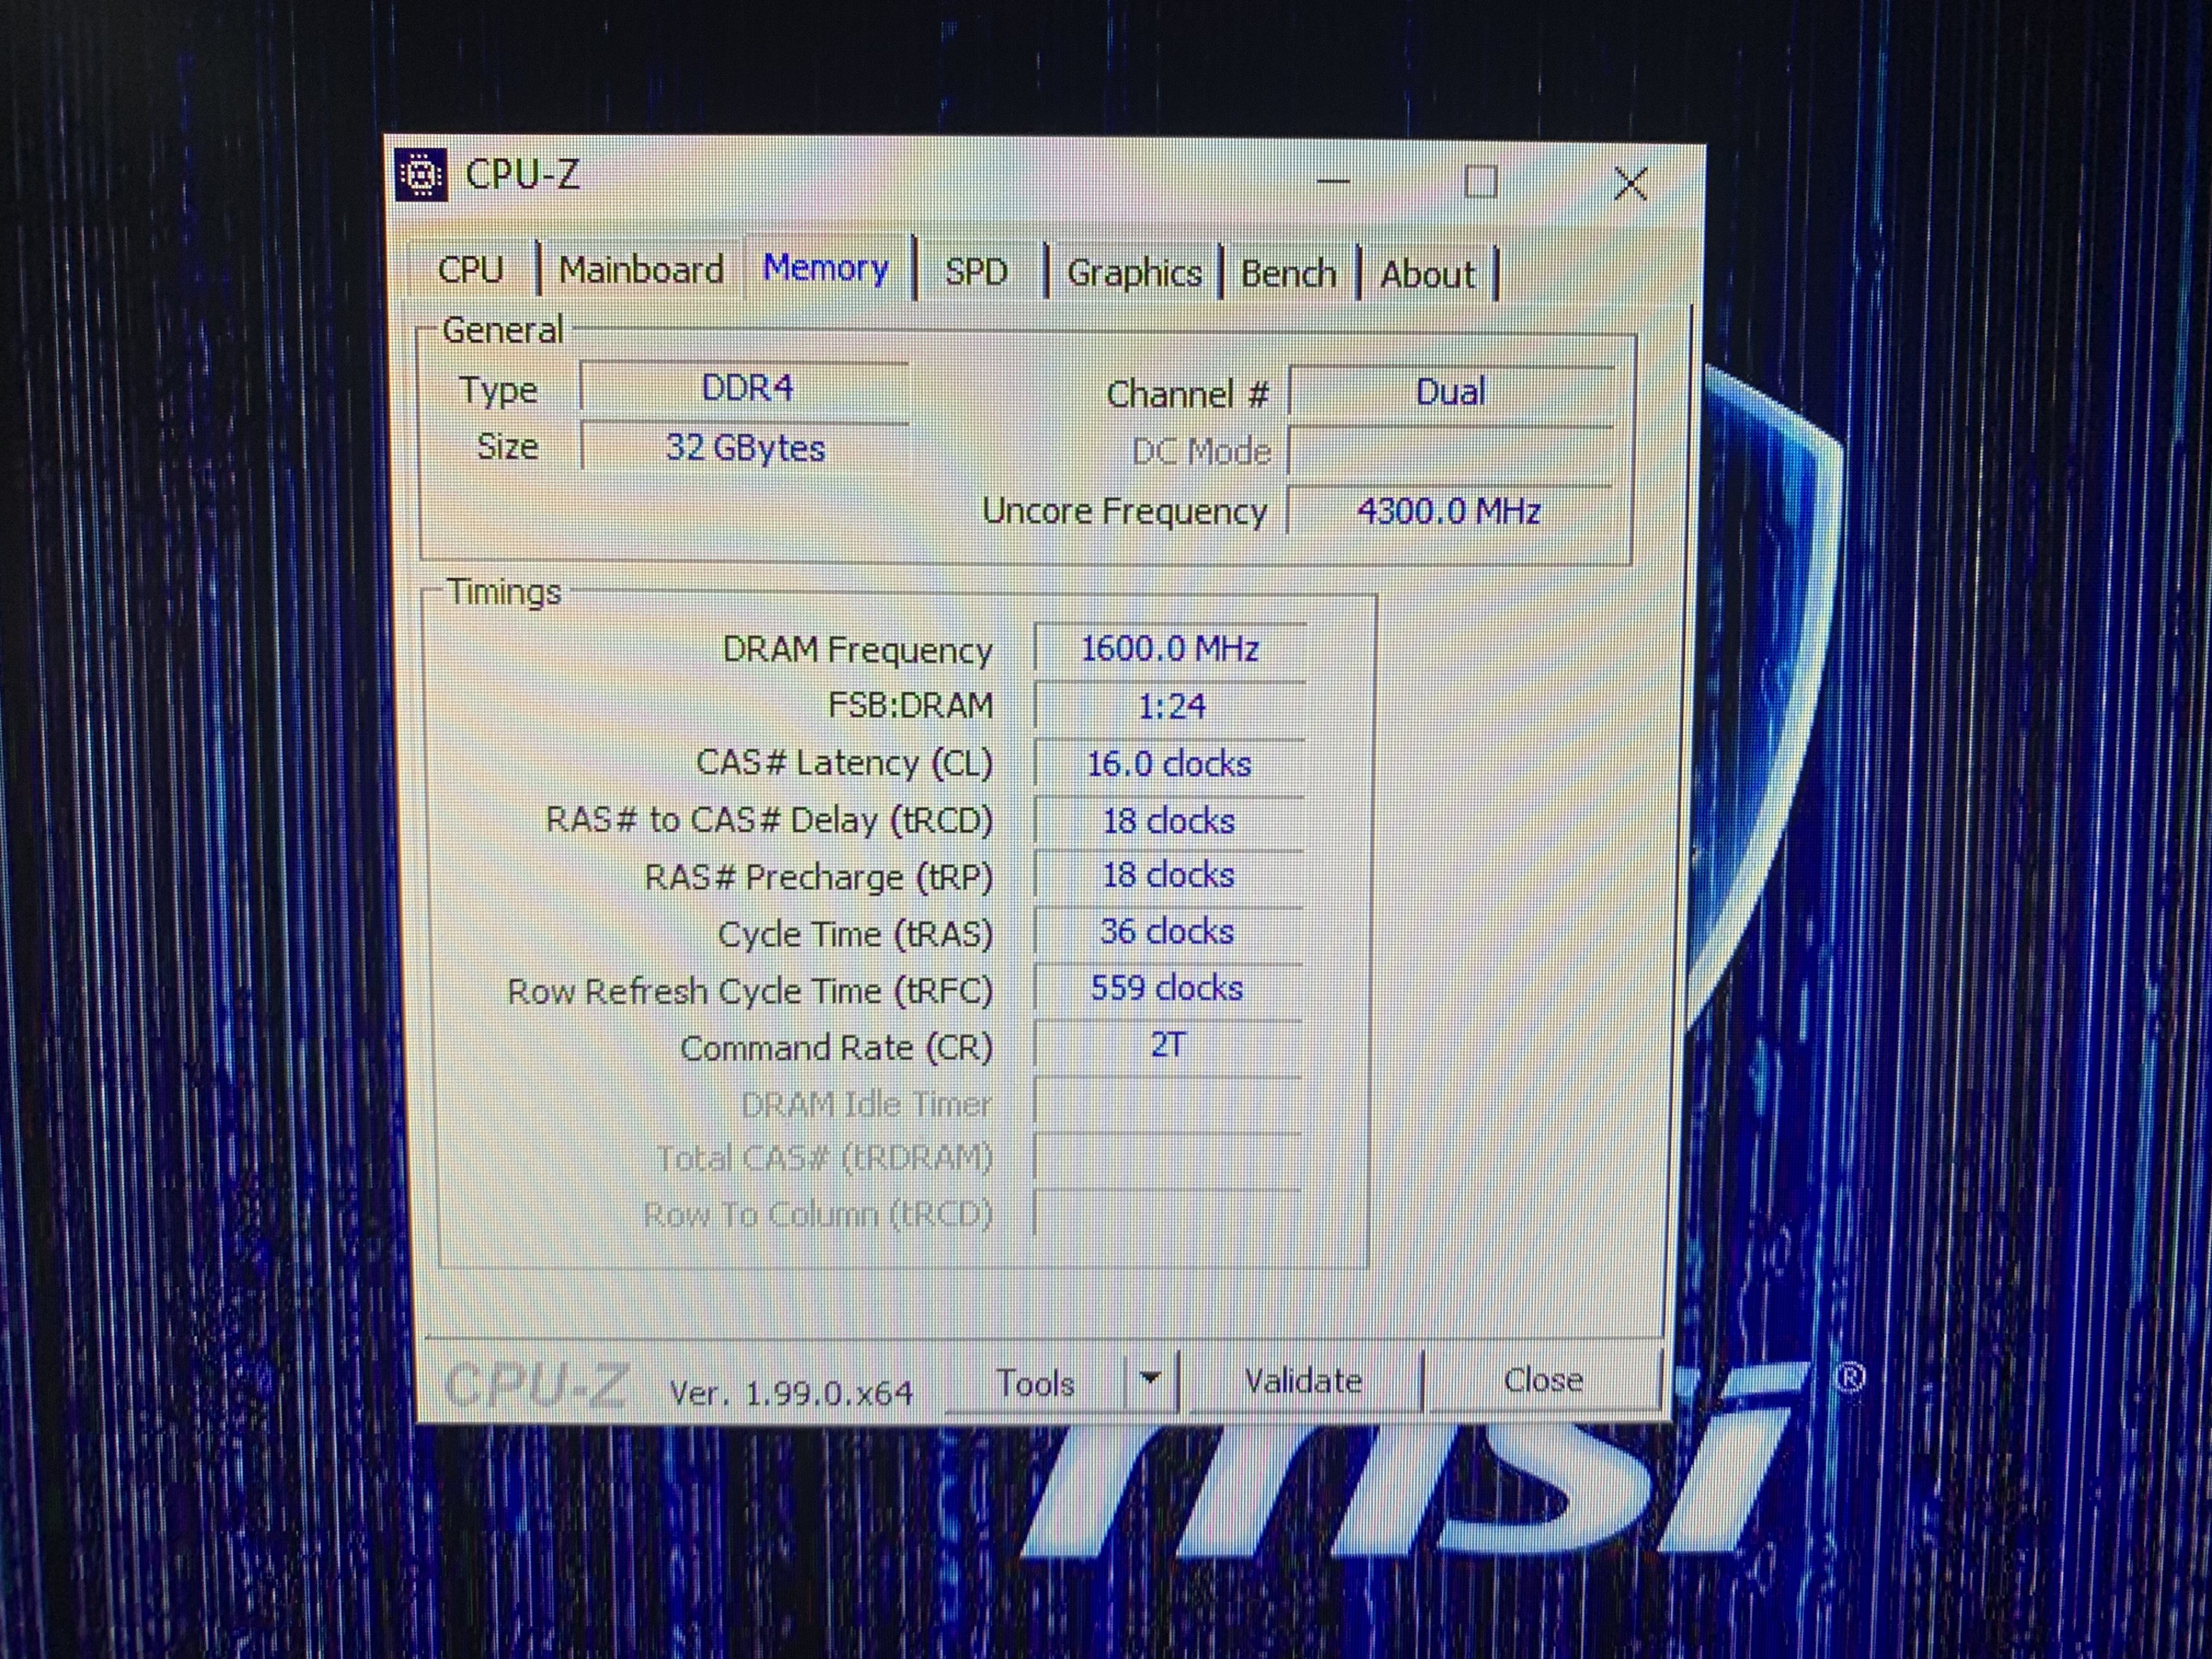Expand the Tools dropdown arrow
The image size is (2212, 1659).
[x=1150, y=1380]
